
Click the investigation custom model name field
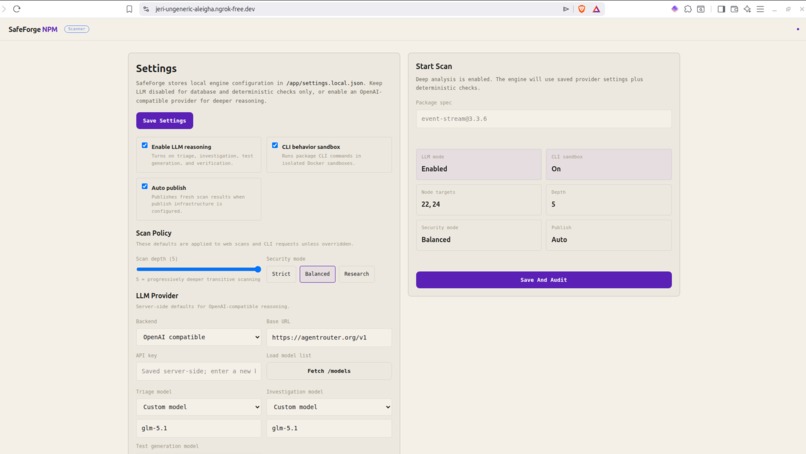tap(329, 428)
